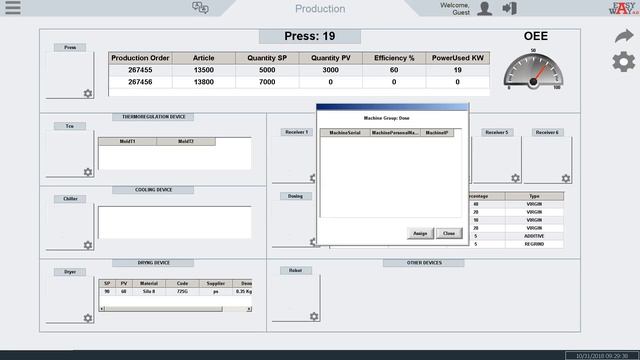The image size is (640, 360).
Task: Click the Easy Way logo
Action: point(623,8)
